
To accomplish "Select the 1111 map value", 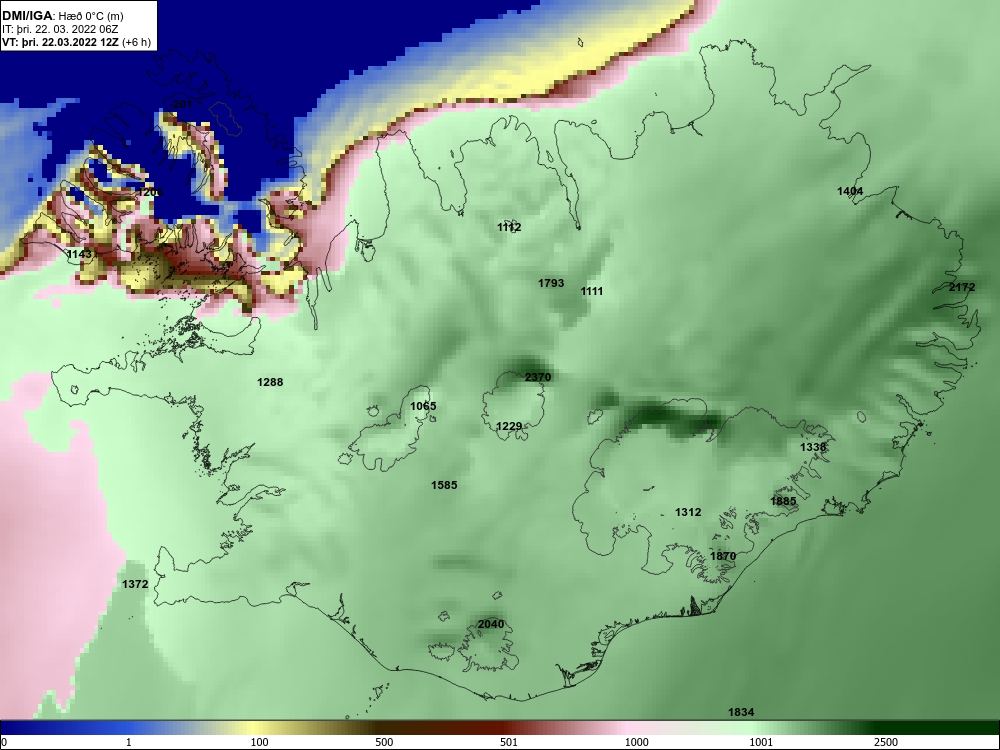I will [591, 291].
